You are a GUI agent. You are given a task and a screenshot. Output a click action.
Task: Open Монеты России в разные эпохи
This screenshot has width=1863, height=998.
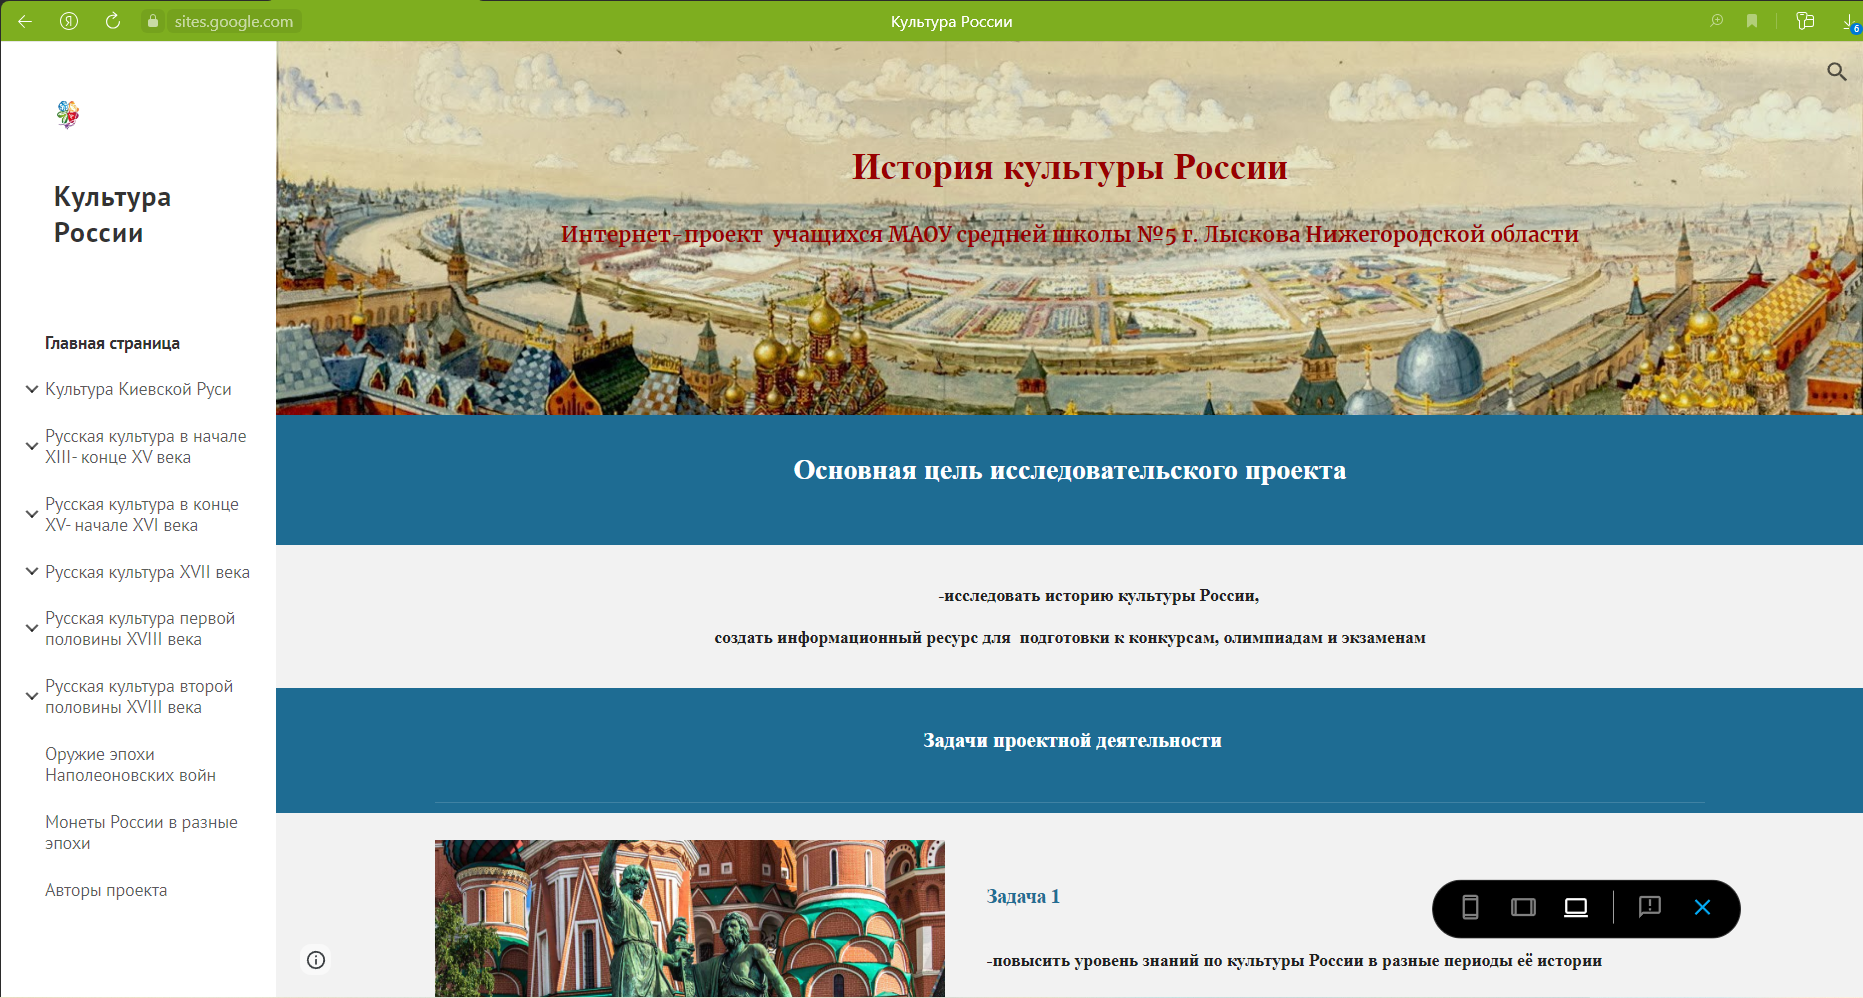click(x=140, y=832)
